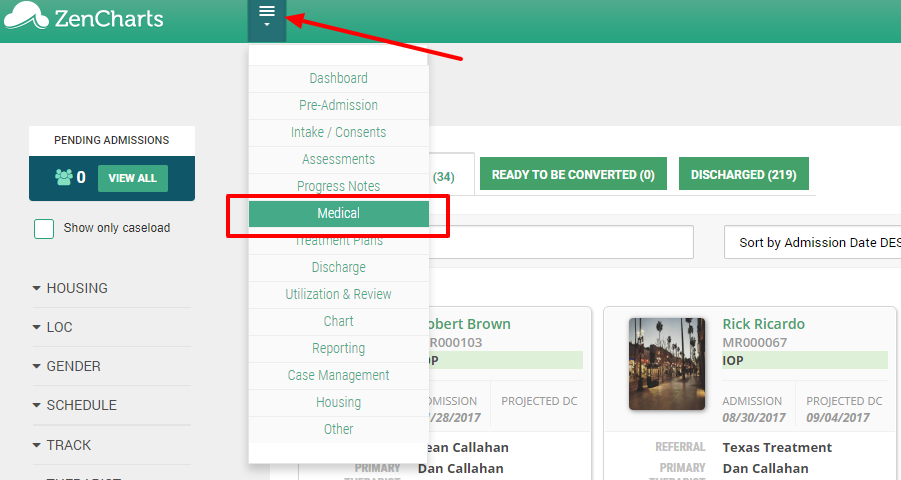Screen dimensions: 901x480
Task: Open Progress Notes from menu
Action: [338, 186]
